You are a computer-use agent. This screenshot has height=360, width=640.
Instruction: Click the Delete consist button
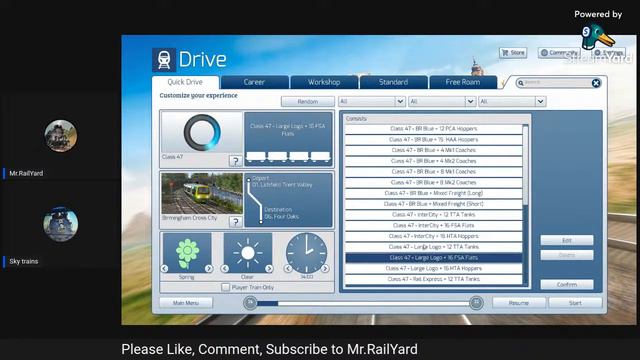point(567,255)
